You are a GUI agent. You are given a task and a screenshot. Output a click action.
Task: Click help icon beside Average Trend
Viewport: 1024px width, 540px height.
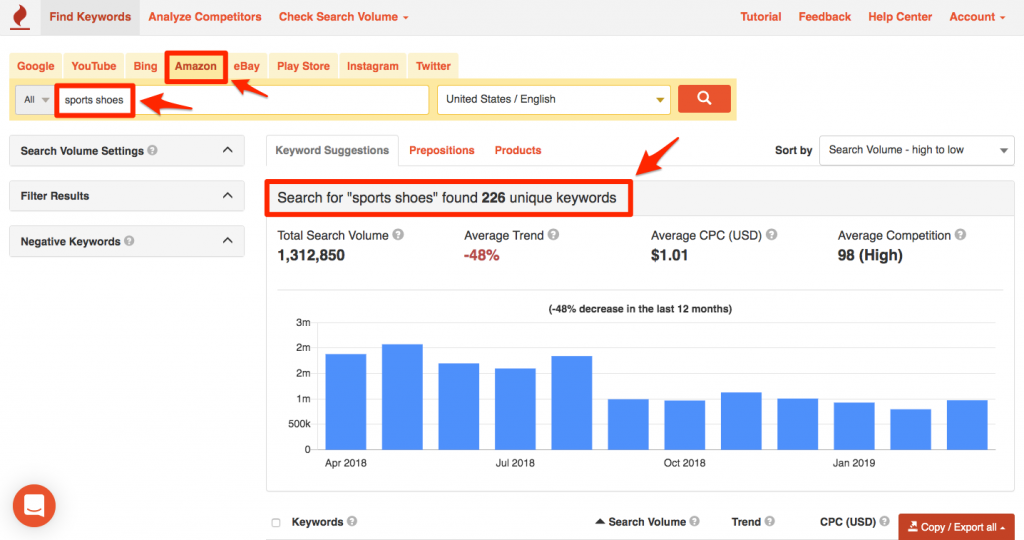[x=553, y=234]
